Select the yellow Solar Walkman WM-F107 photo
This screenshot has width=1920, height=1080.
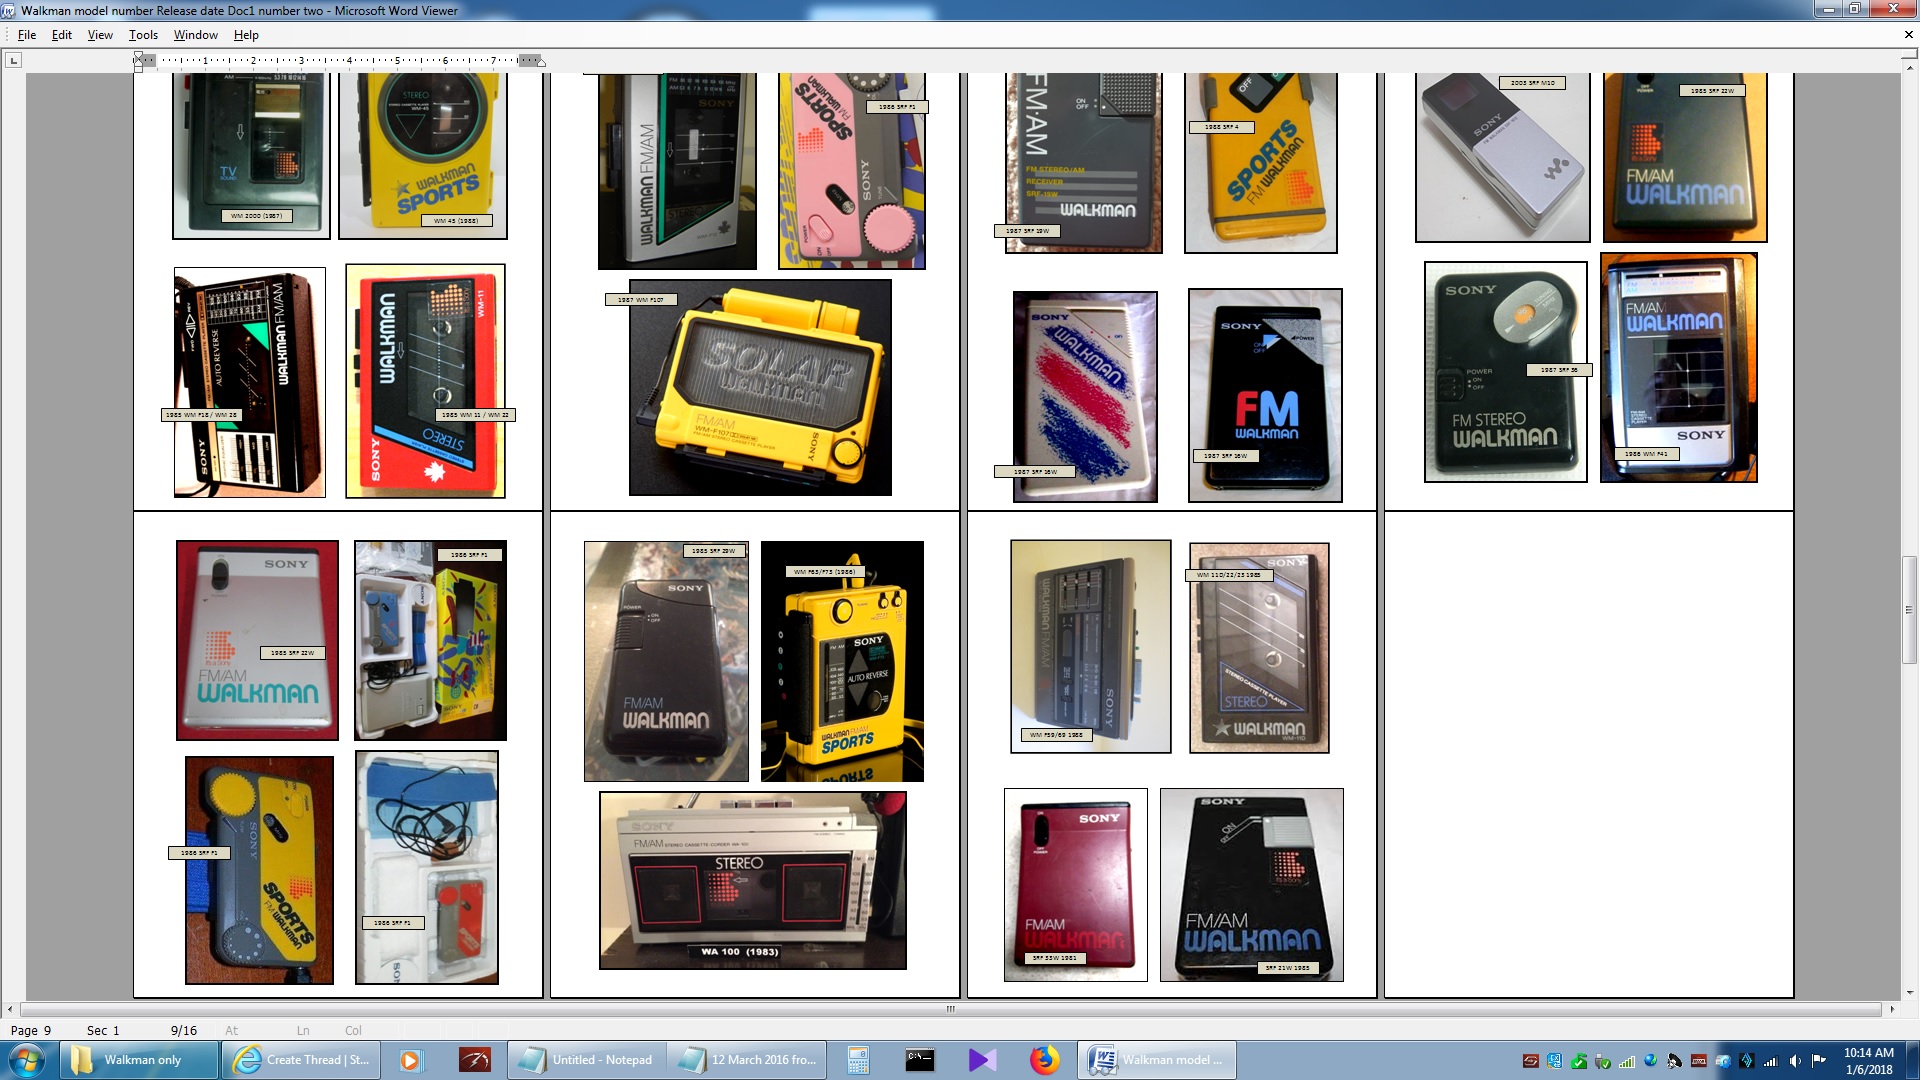click(x=760, y=387)
